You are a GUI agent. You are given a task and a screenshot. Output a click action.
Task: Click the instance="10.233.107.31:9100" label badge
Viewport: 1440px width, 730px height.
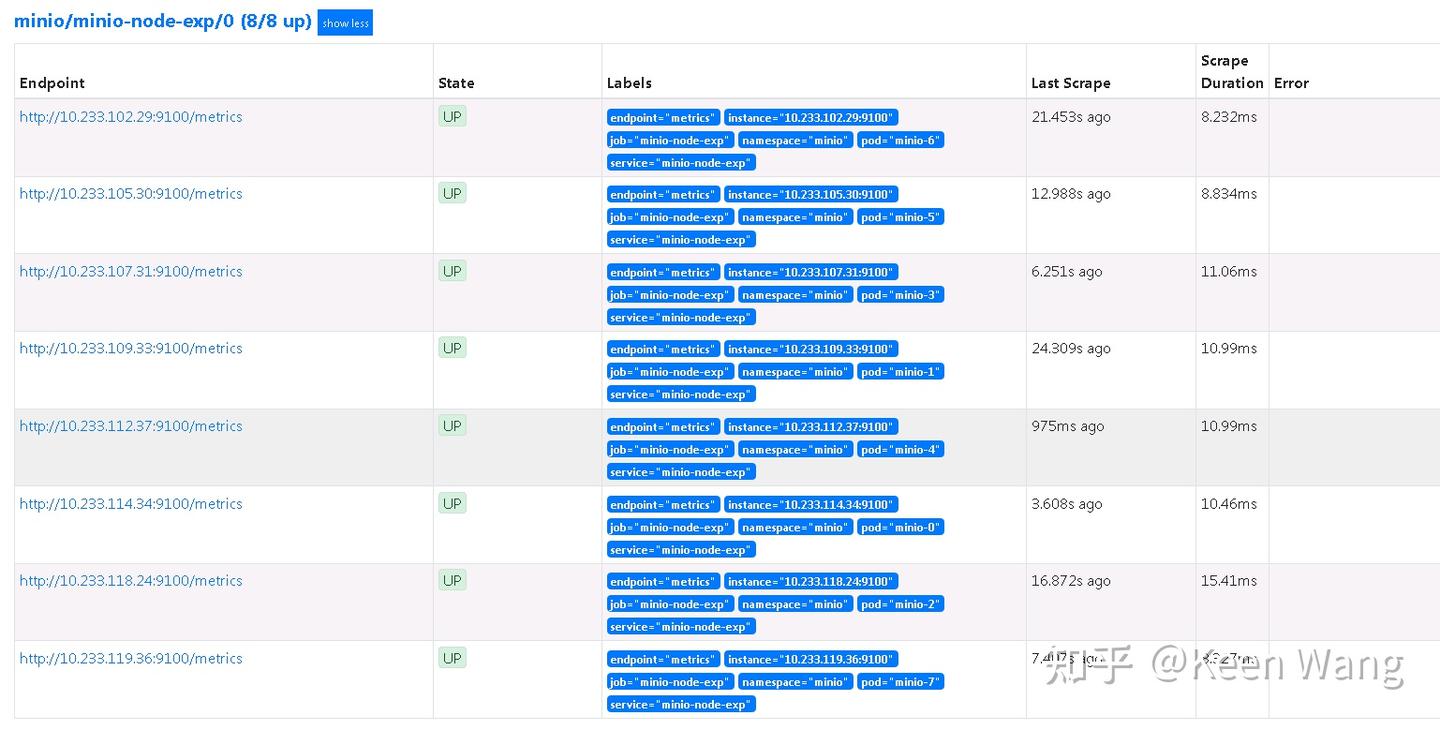811,272
